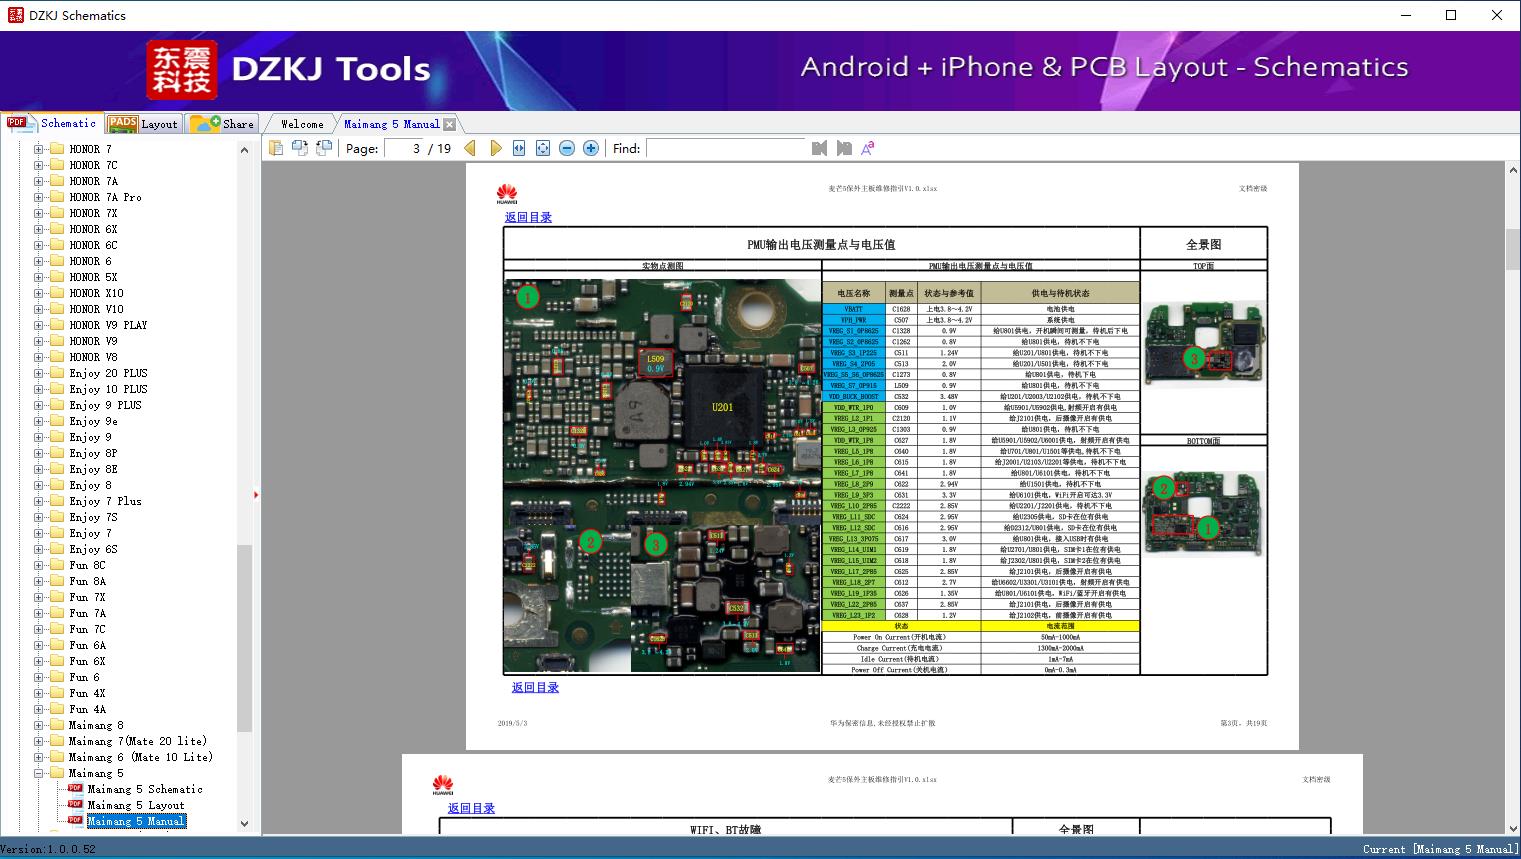Switch to the Layout tab
This screenshot has height=859, width=1521.
pyautogui.click(x=145, y=124)
